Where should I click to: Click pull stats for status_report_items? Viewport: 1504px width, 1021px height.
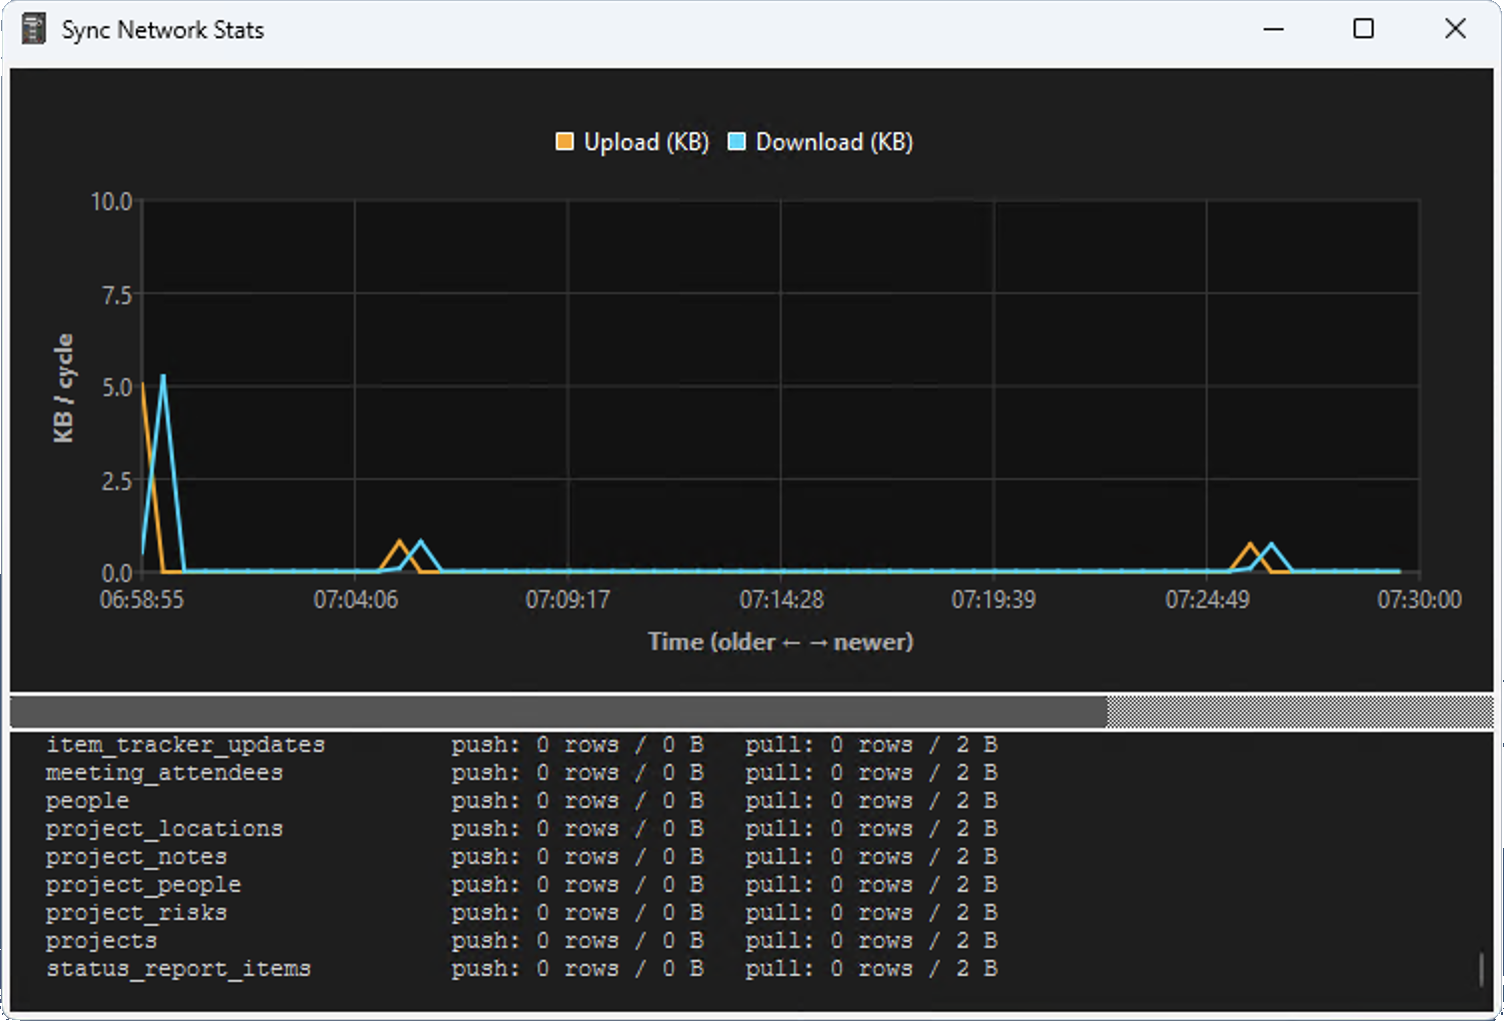871,969
